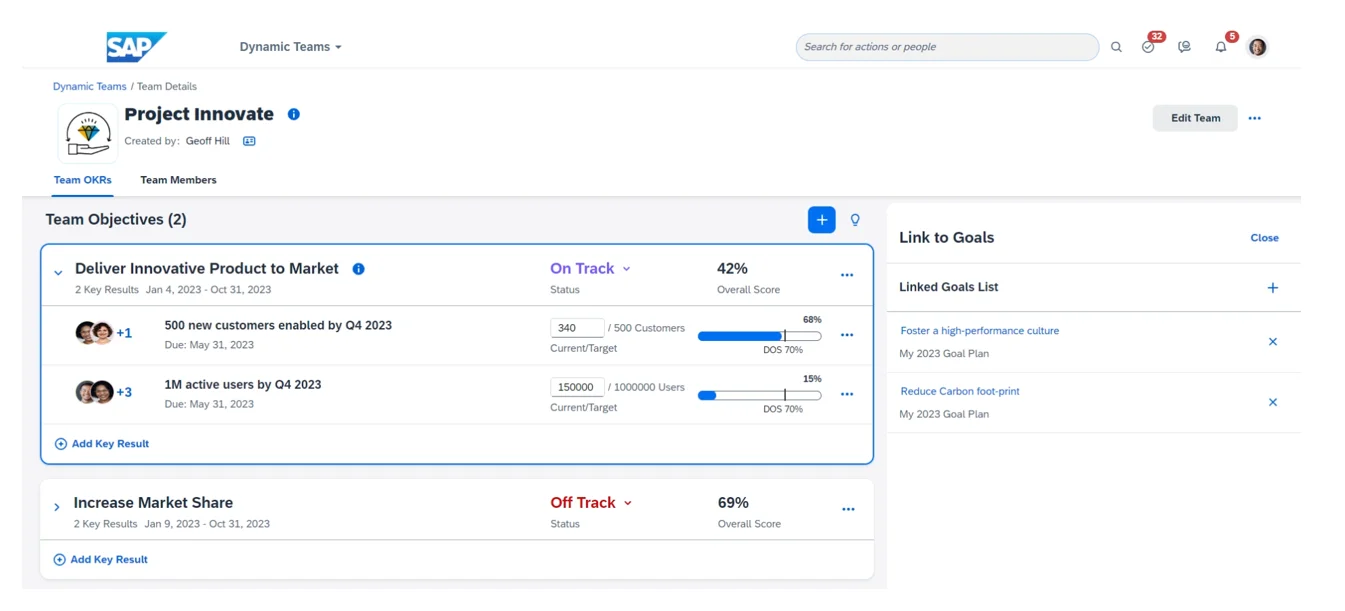Switch to the Team Members tab
1345x611 pixels.
pyautogui.click(x=178, y=180)
